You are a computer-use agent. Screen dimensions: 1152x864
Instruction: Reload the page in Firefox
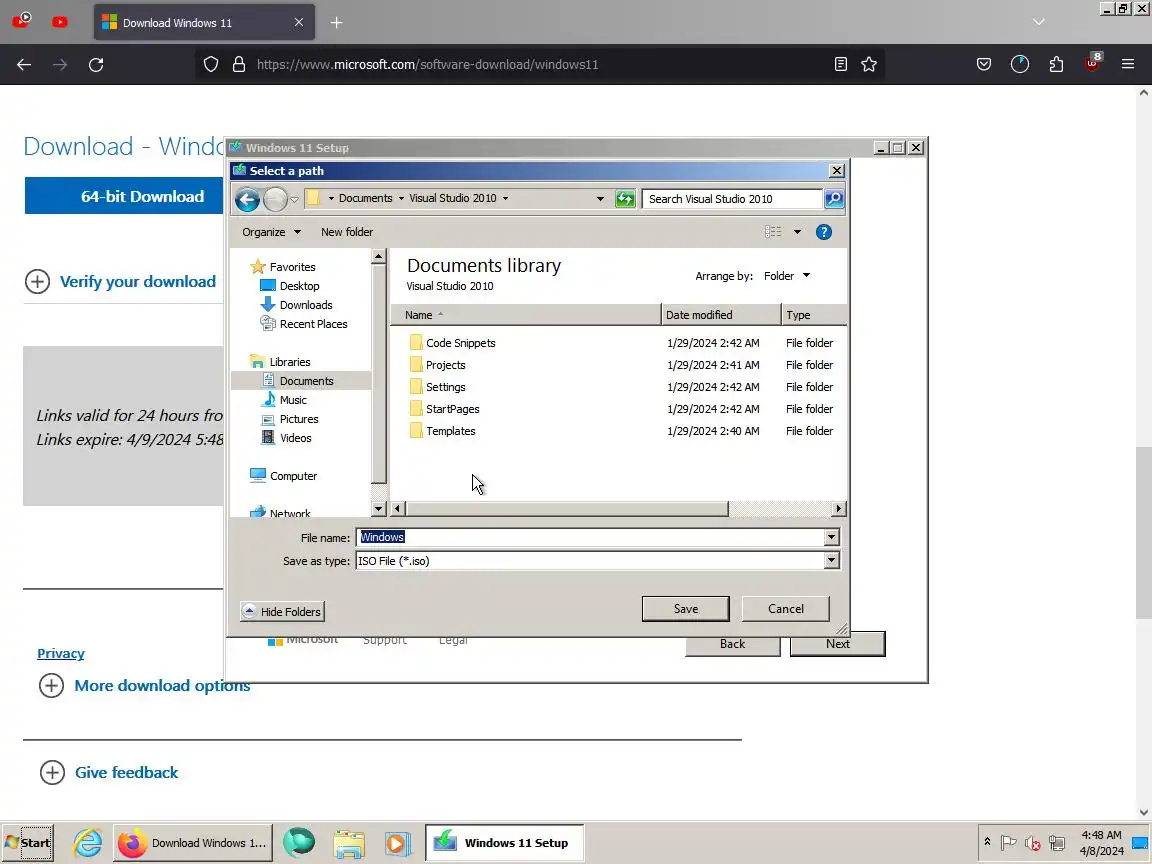tap(96, 65)
